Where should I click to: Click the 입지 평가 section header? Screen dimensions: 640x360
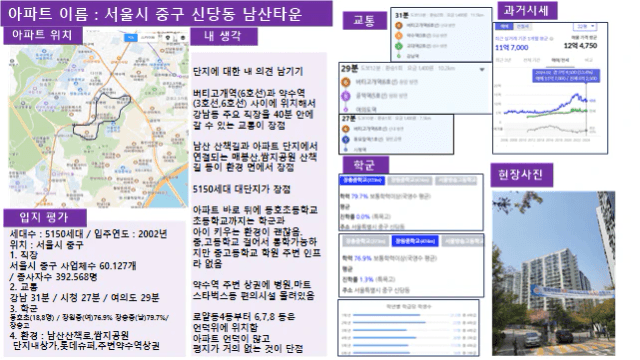[x=44, y=218]
